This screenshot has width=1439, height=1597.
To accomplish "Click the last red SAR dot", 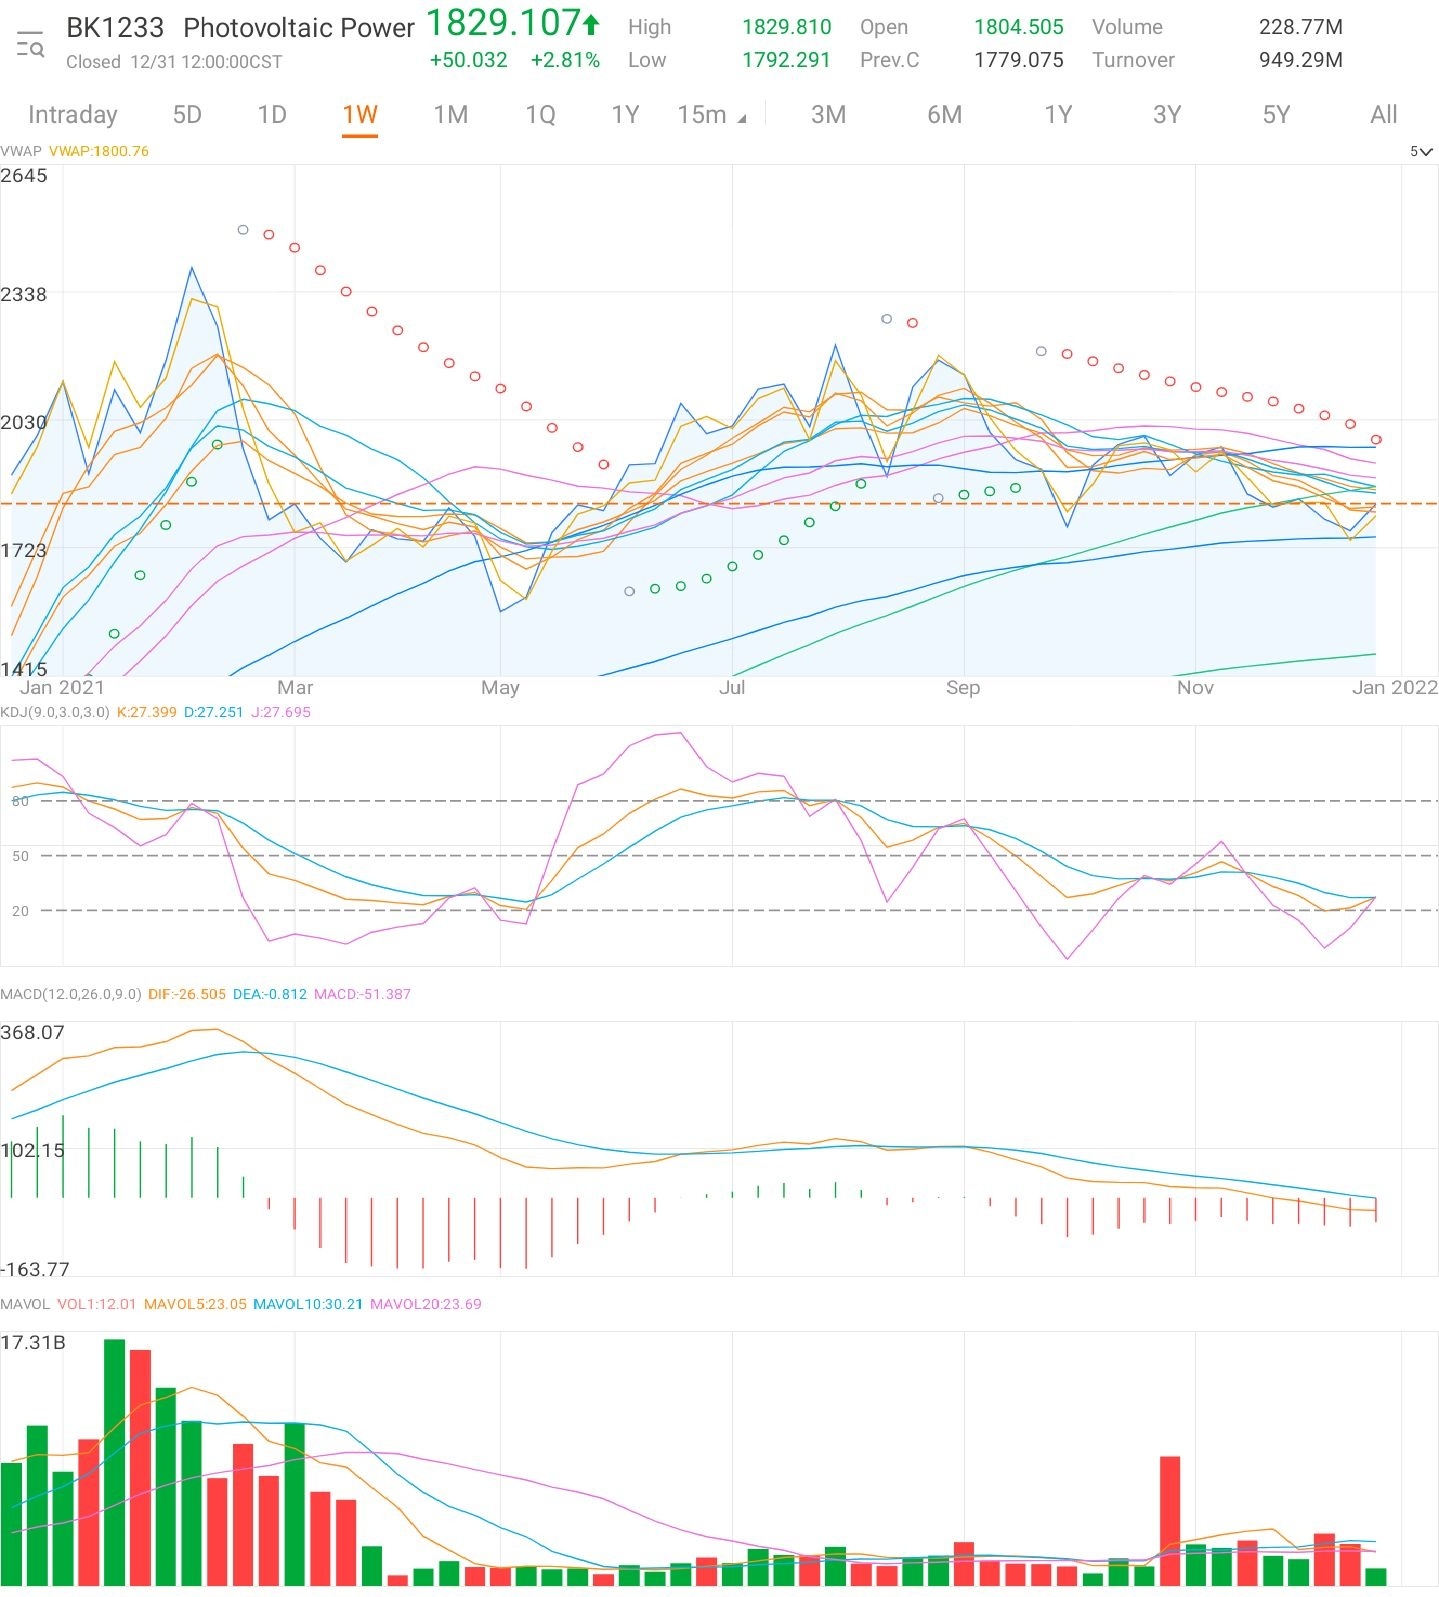I will pyautogui.click(x=1376, y=440).
